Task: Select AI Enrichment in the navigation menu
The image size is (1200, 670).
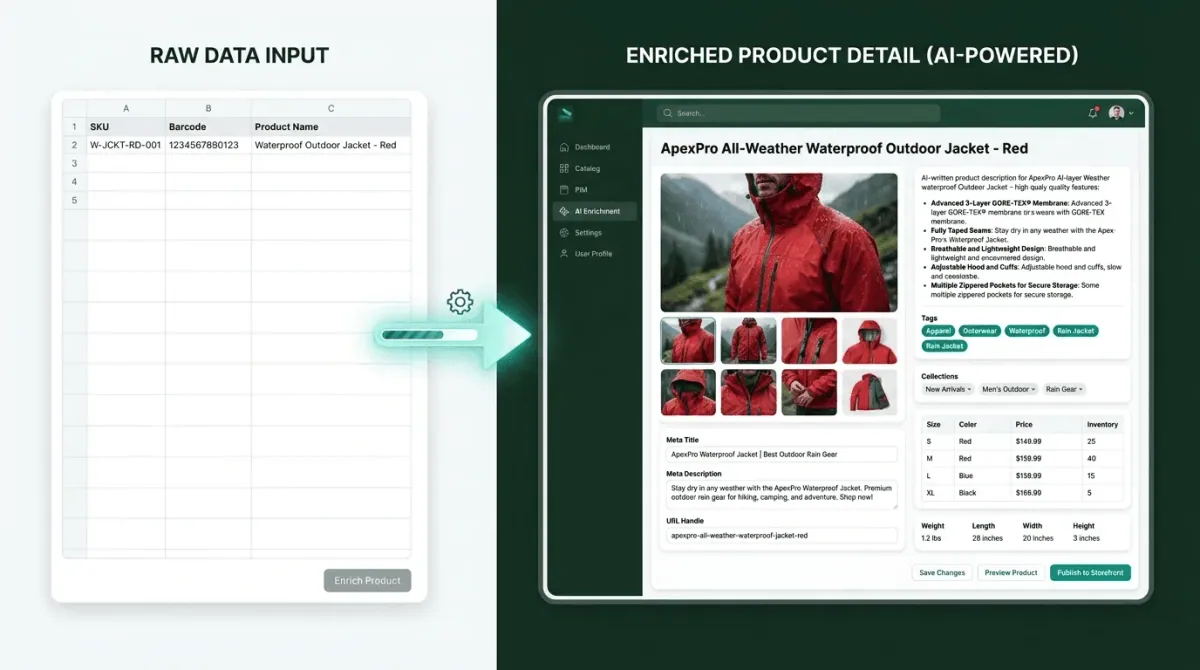Action: point(597,211)
